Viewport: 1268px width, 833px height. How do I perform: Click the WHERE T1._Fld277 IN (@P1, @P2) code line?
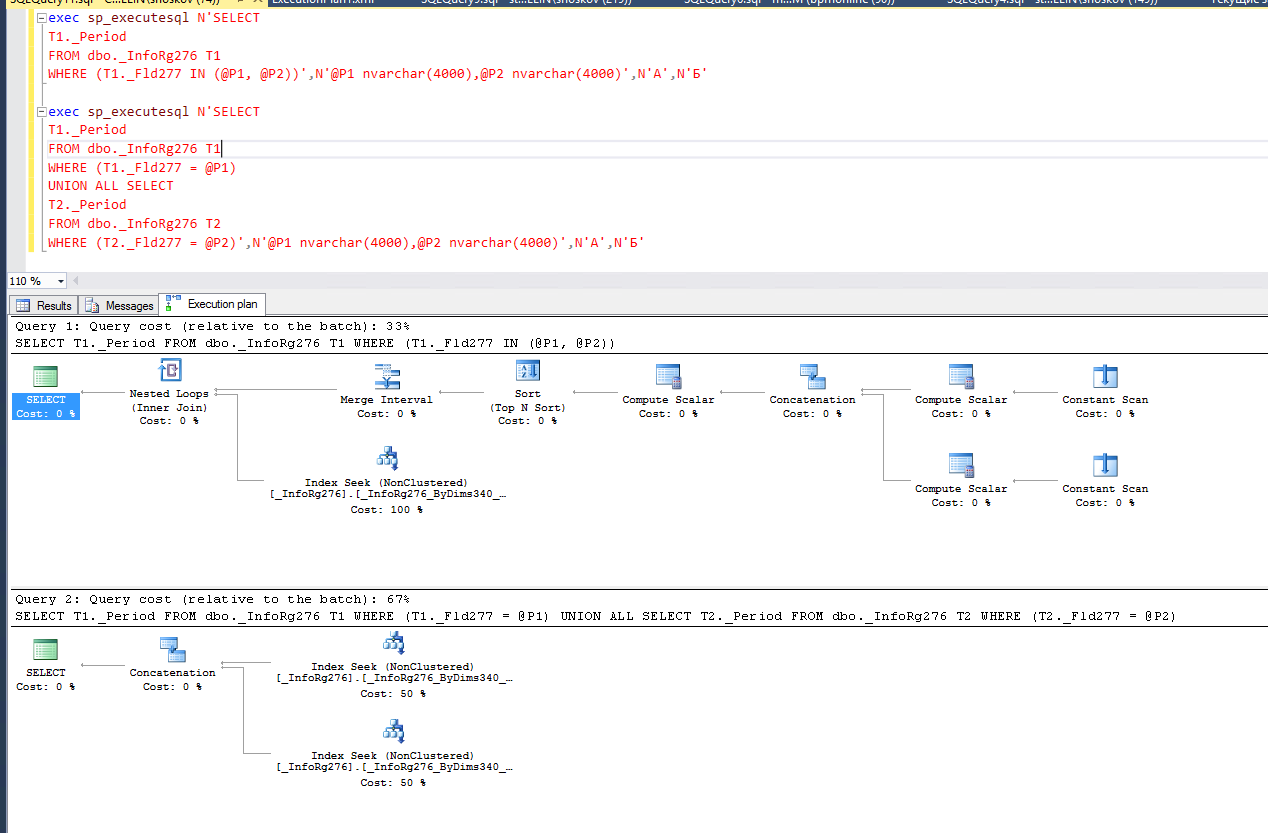coord(378,74)
